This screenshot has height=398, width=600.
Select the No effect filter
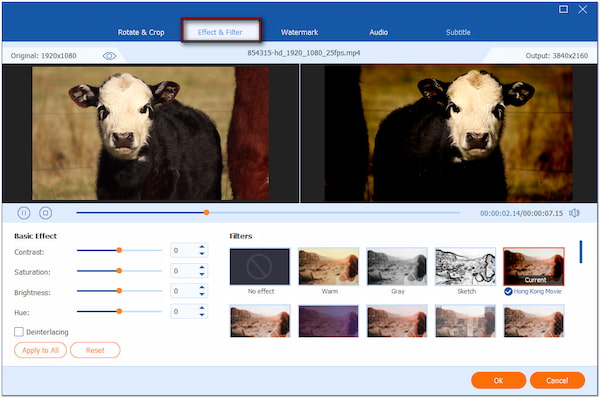[x=260, y=266]
